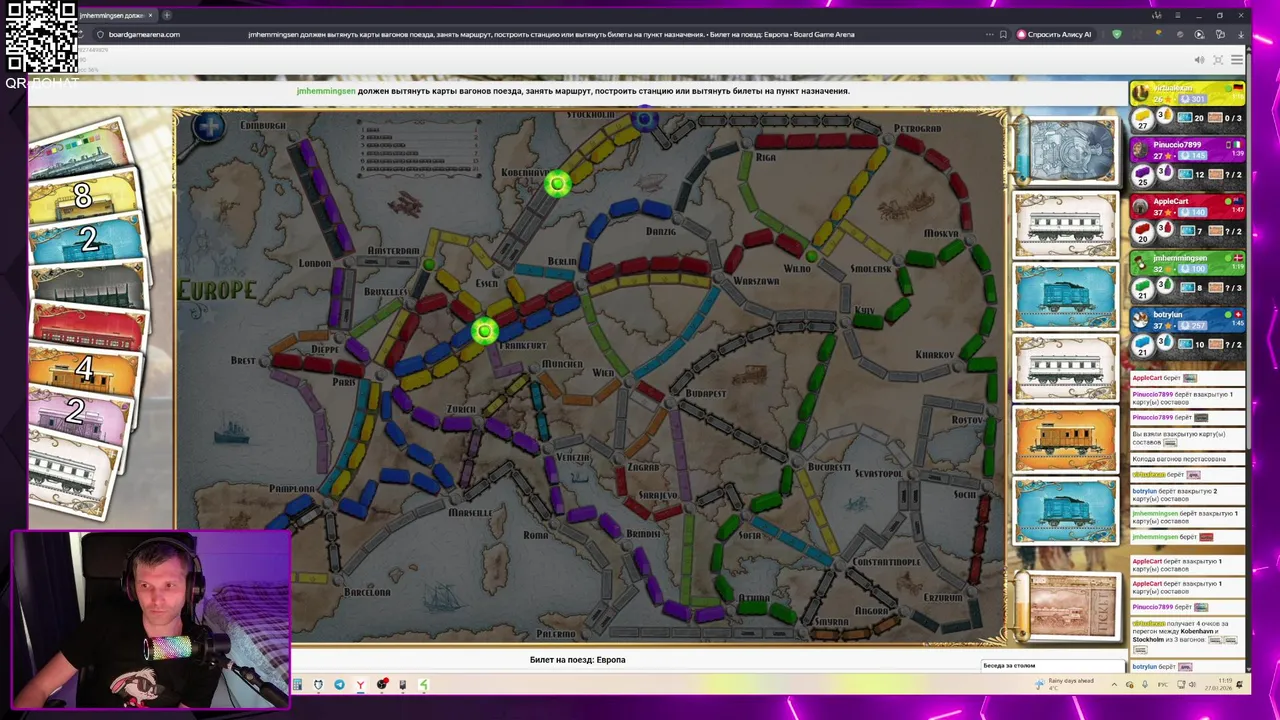The image size is (1280, 720).
Task: Click the green station marker at Frankfurt
Action: tap(484, 332)
